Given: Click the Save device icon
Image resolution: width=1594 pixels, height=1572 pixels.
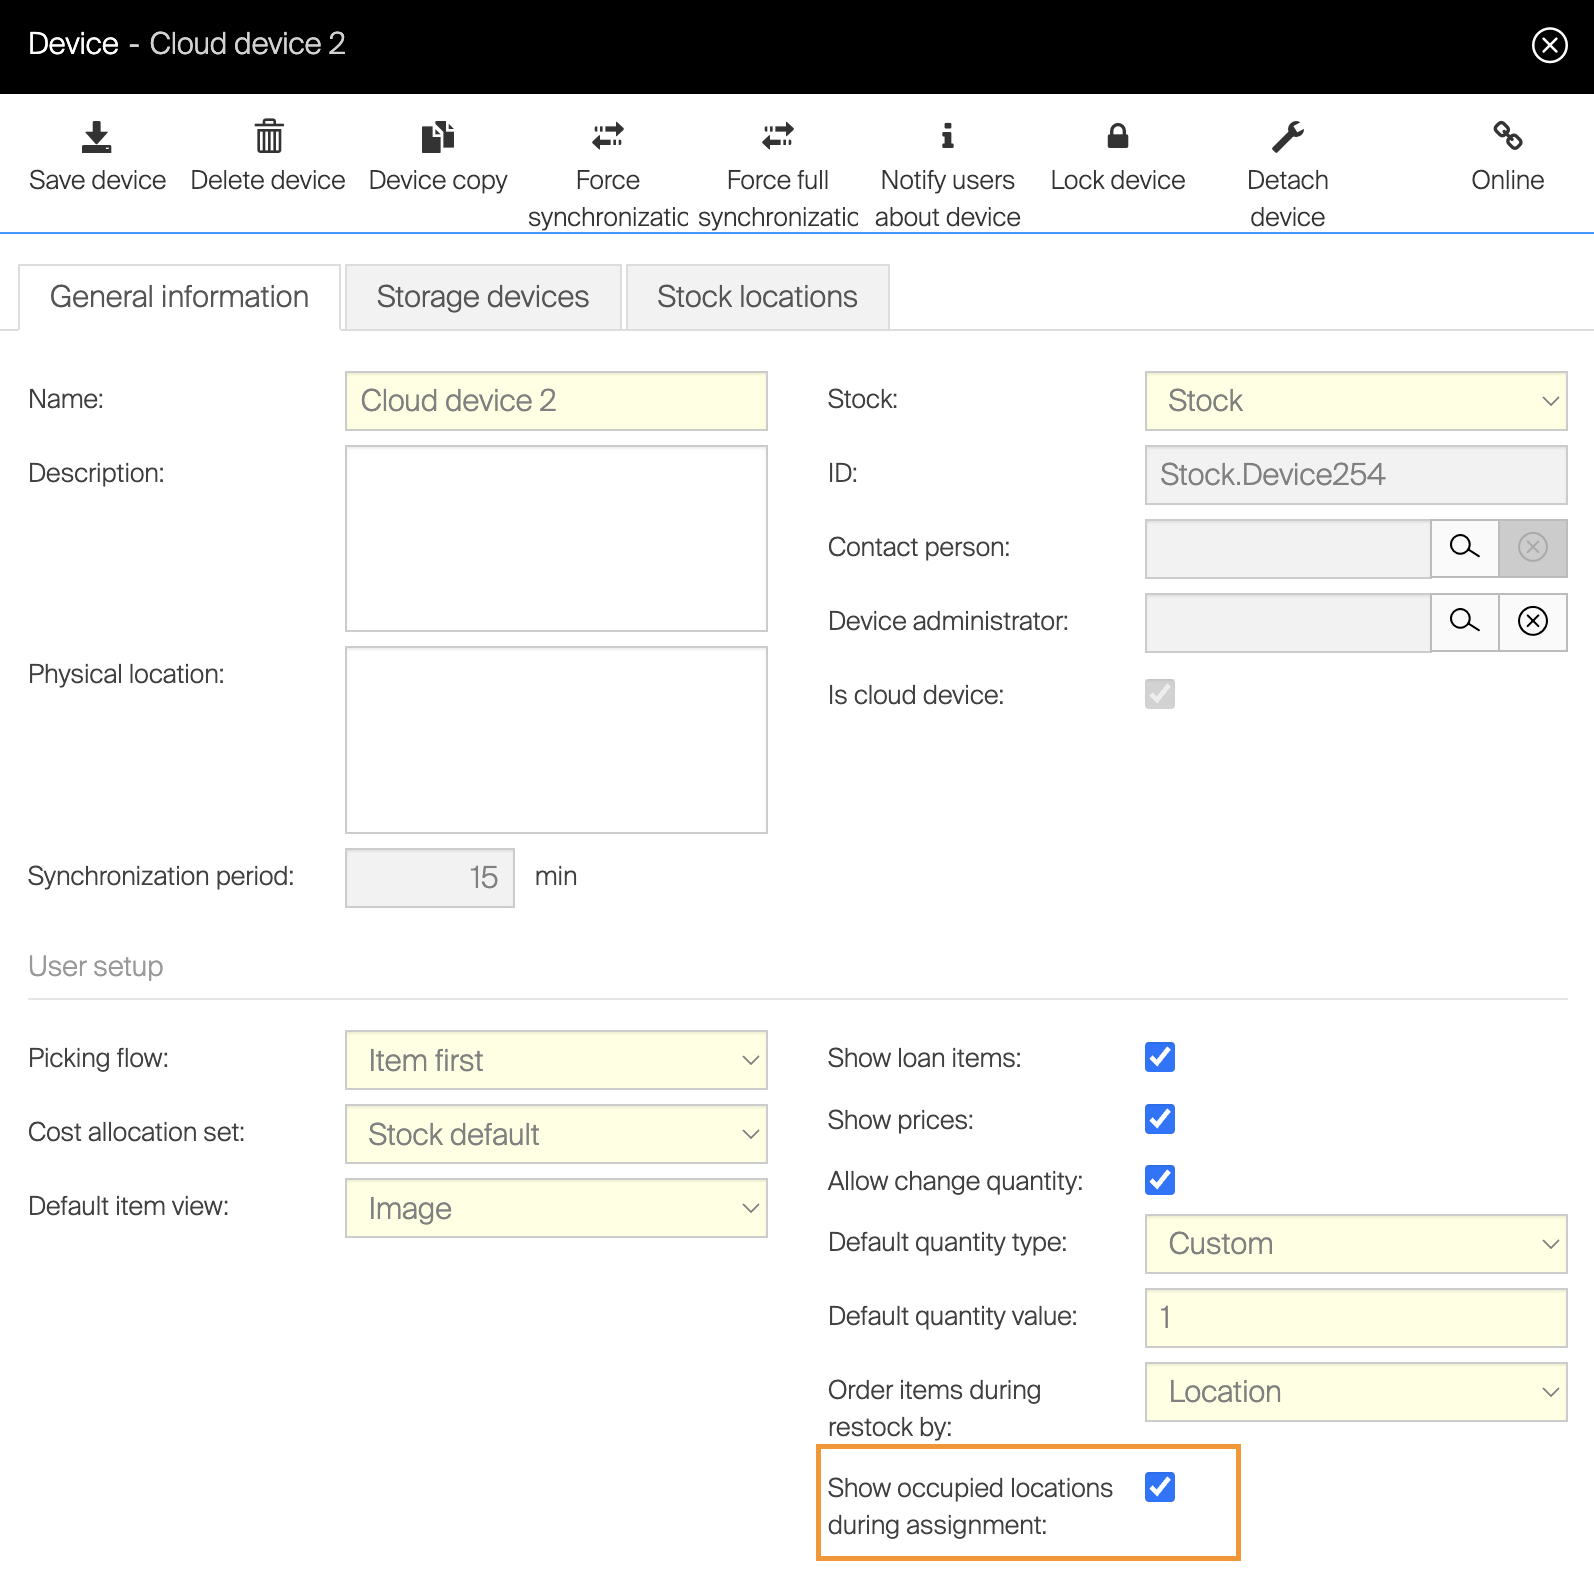Looking at the screenshot, I should (97, 137).
